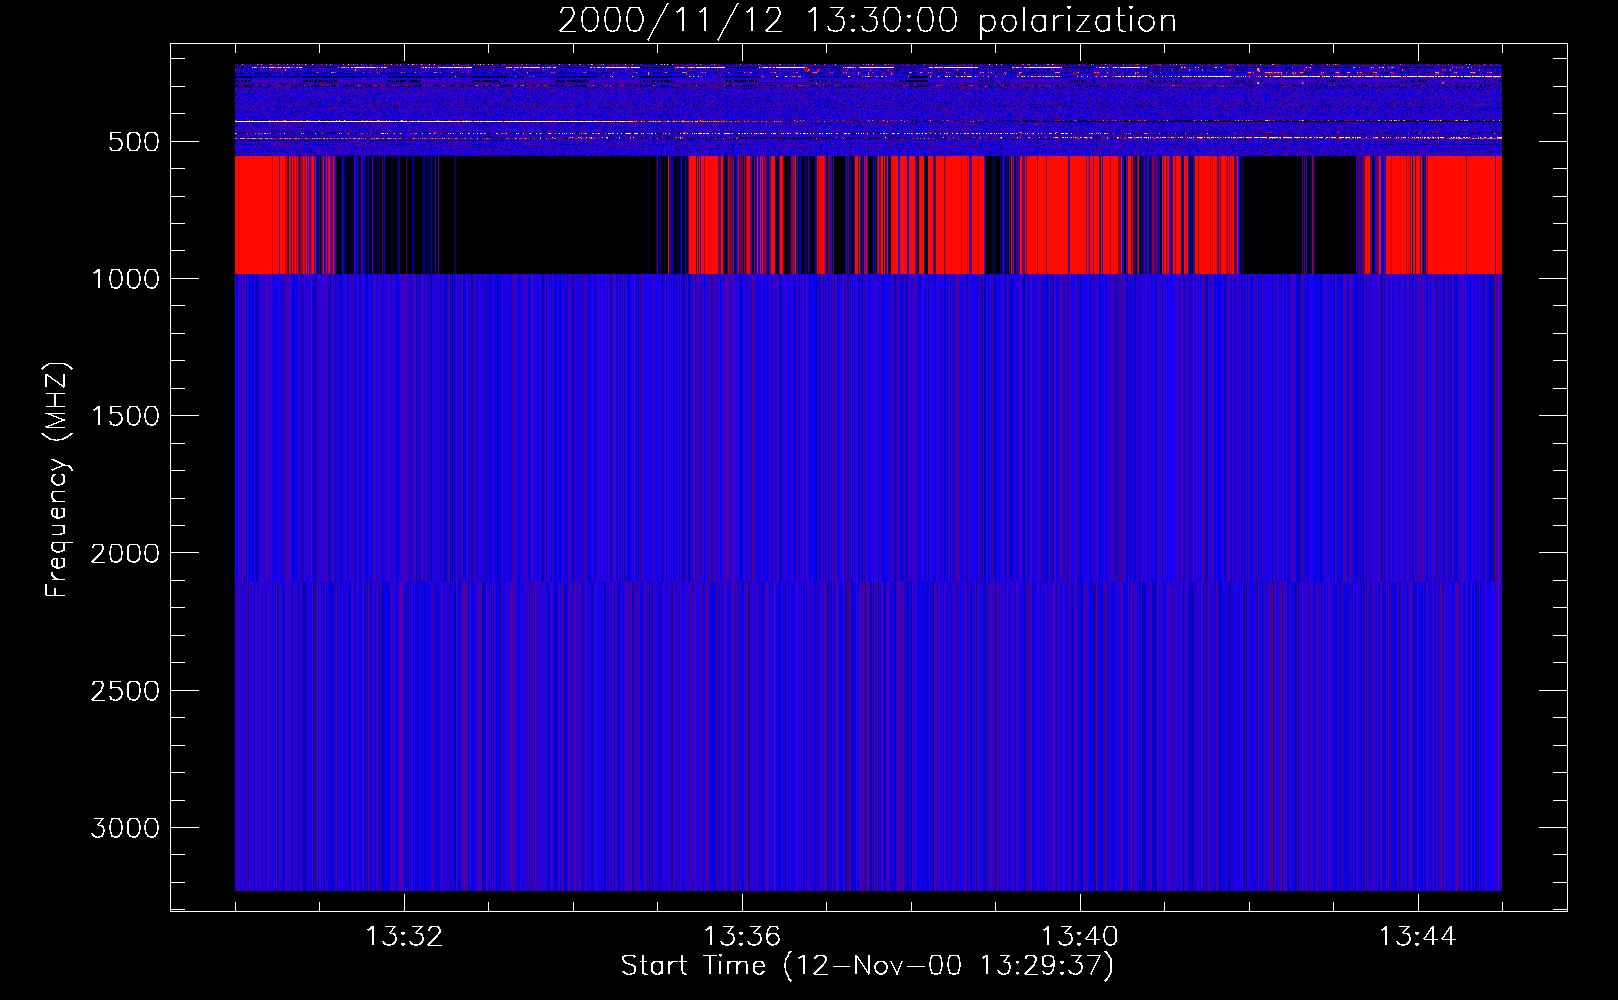Screen dimensions: 1618x1000
Task: Click the 13:40 time tick label
Action: click(x=1080, y=937)
